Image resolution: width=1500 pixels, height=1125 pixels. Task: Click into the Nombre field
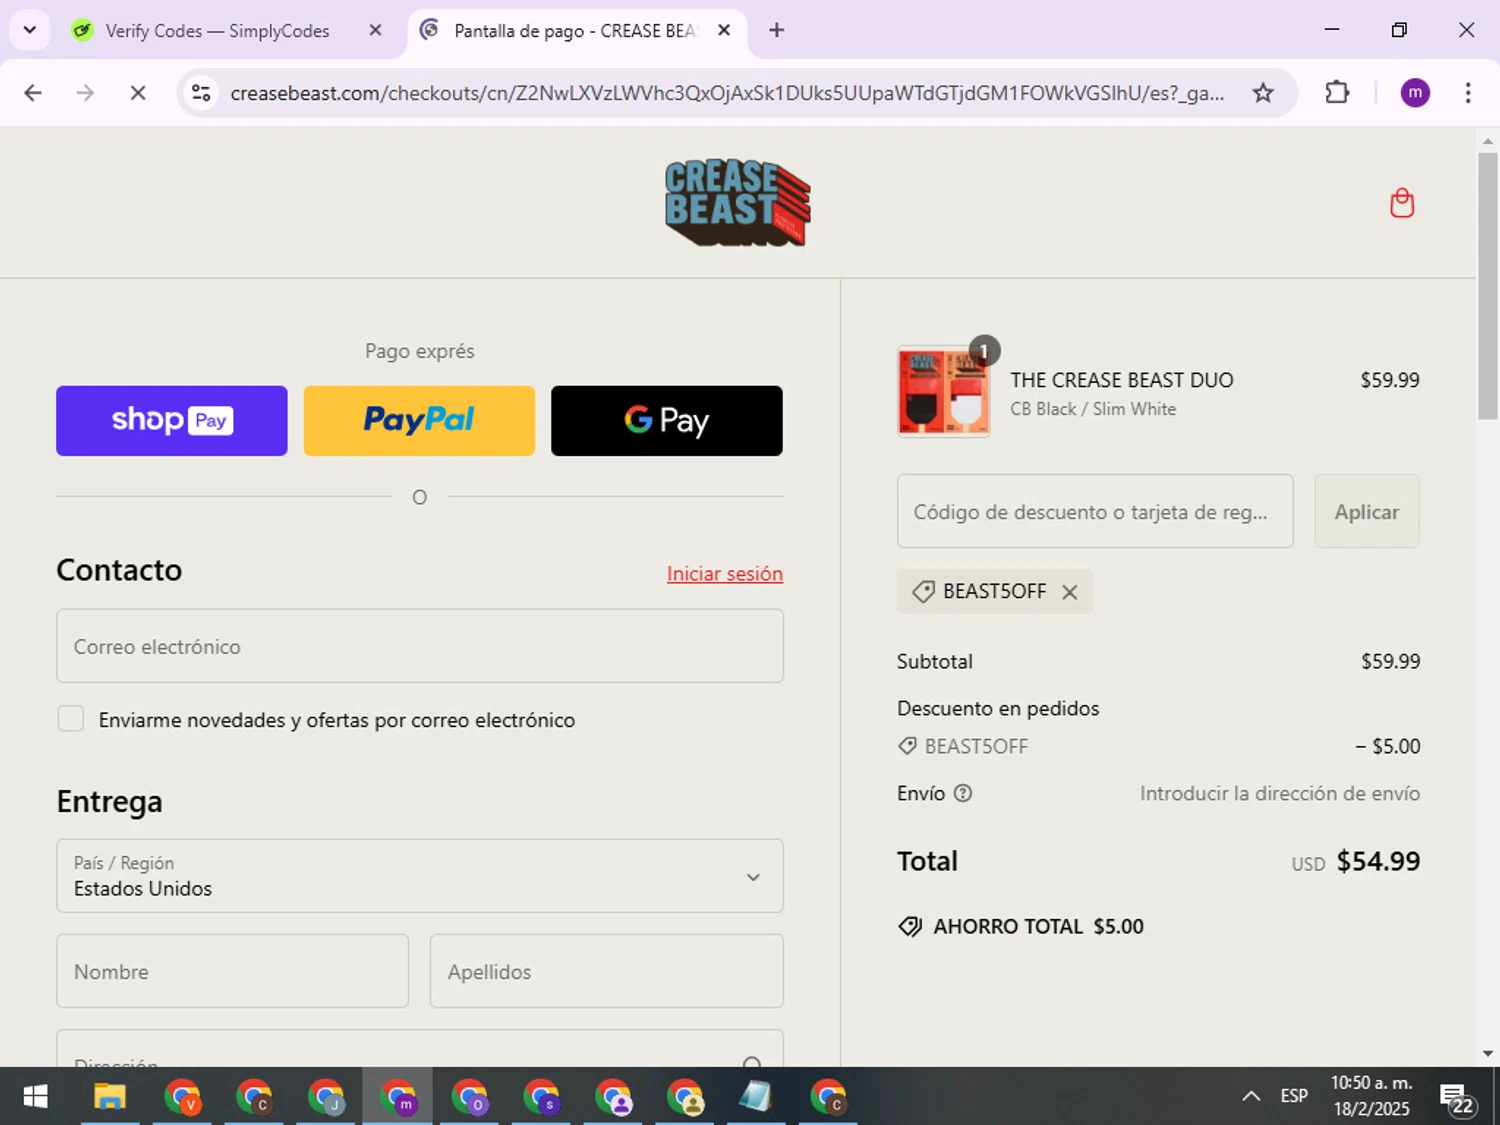[x=233, y=971]
